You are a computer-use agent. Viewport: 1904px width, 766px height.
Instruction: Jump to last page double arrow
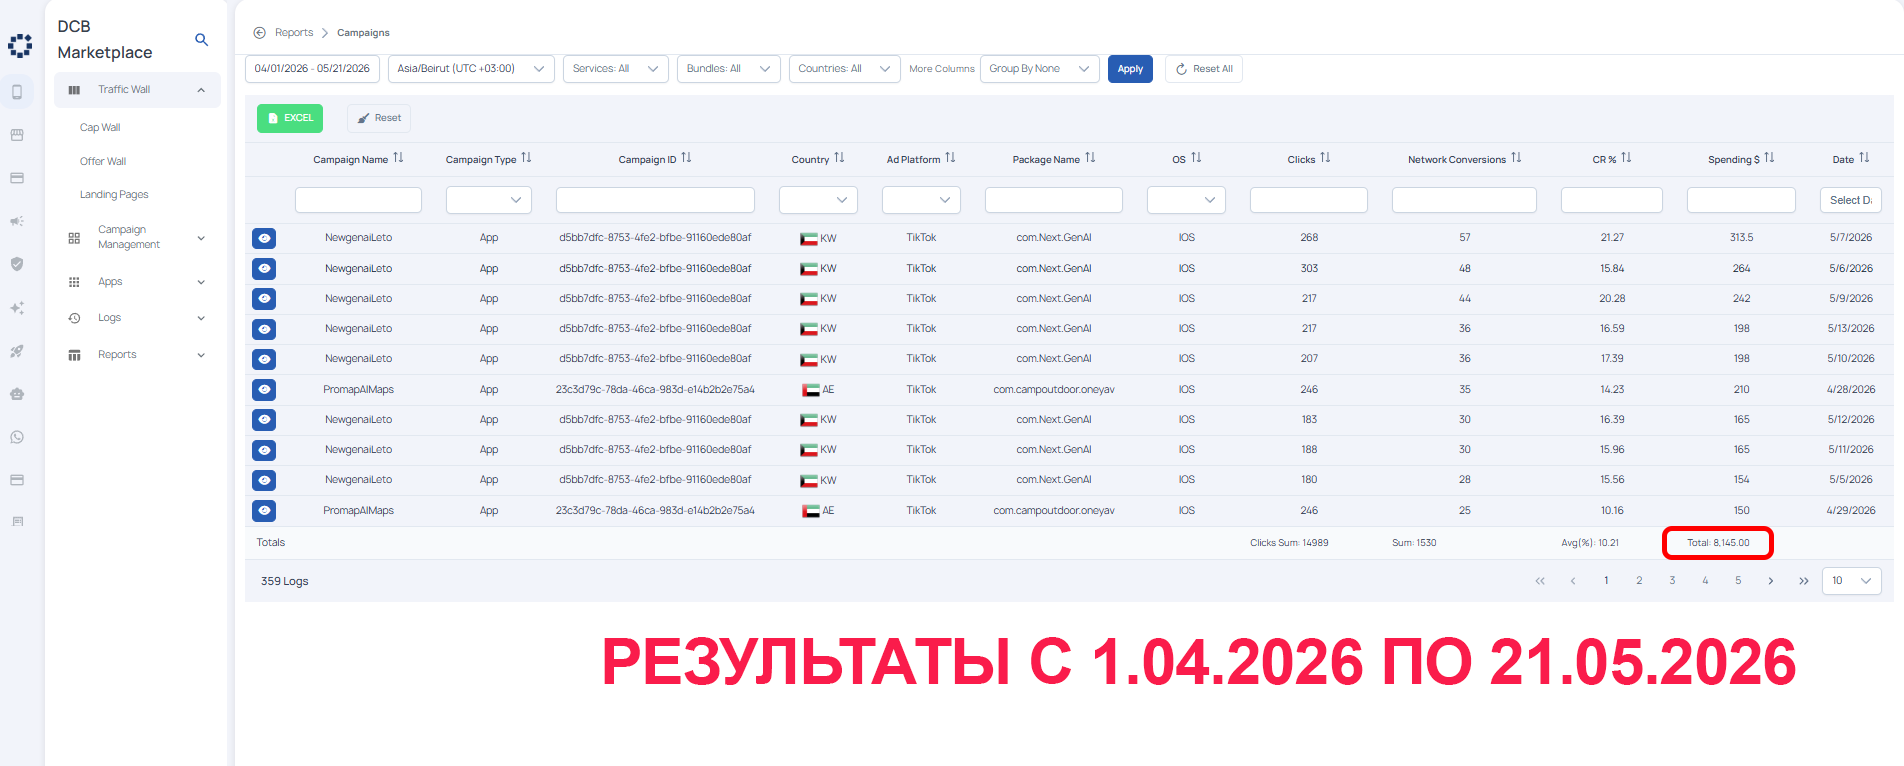pos(1804,581)
